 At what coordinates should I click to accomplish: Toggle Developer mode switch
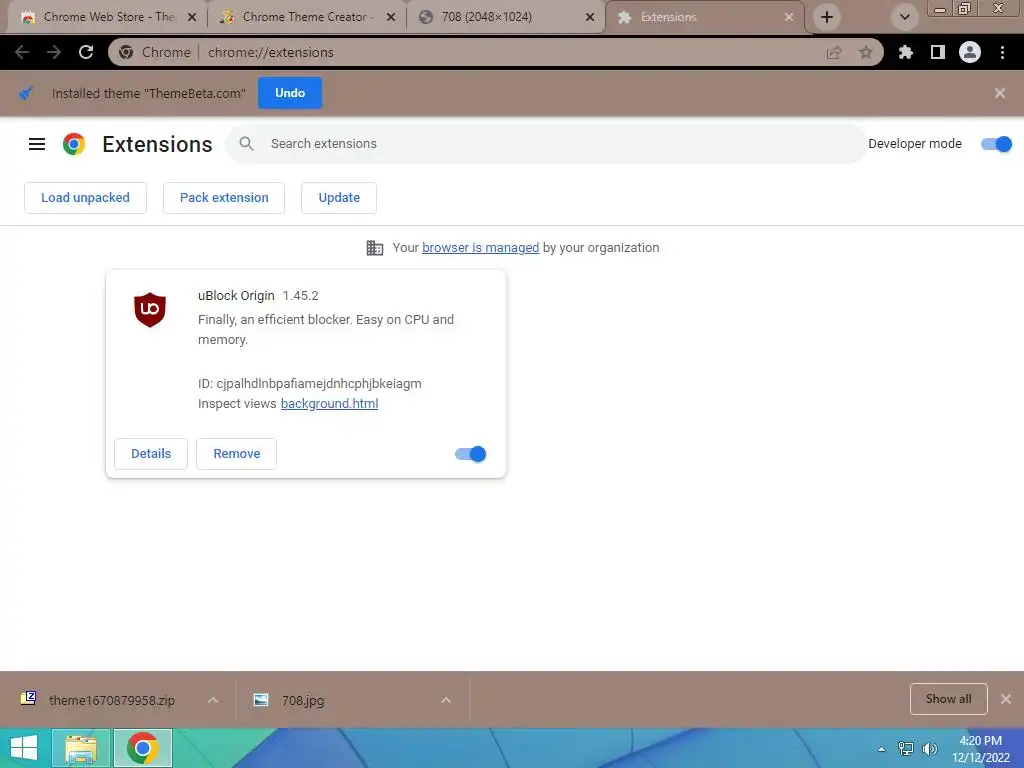point(996,144)
